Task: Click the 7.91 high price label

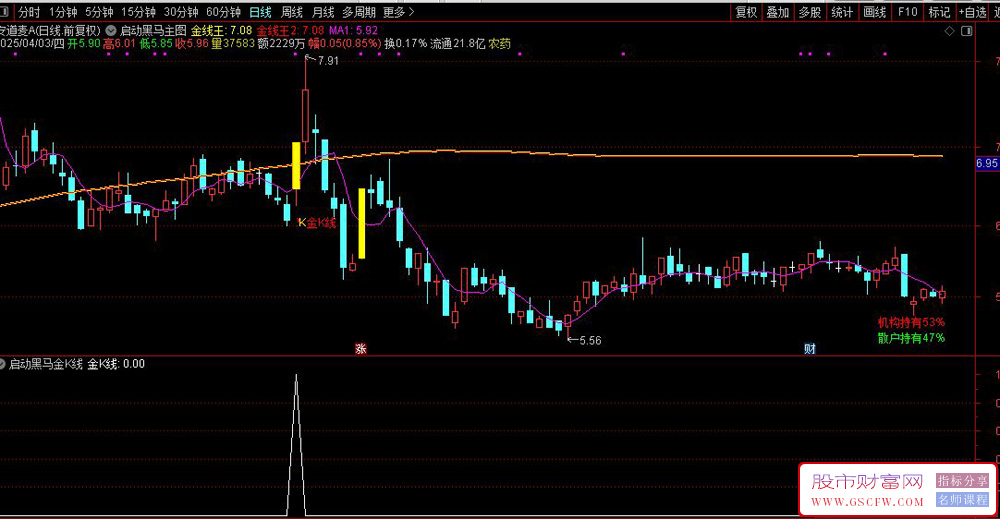Action: 328,61
